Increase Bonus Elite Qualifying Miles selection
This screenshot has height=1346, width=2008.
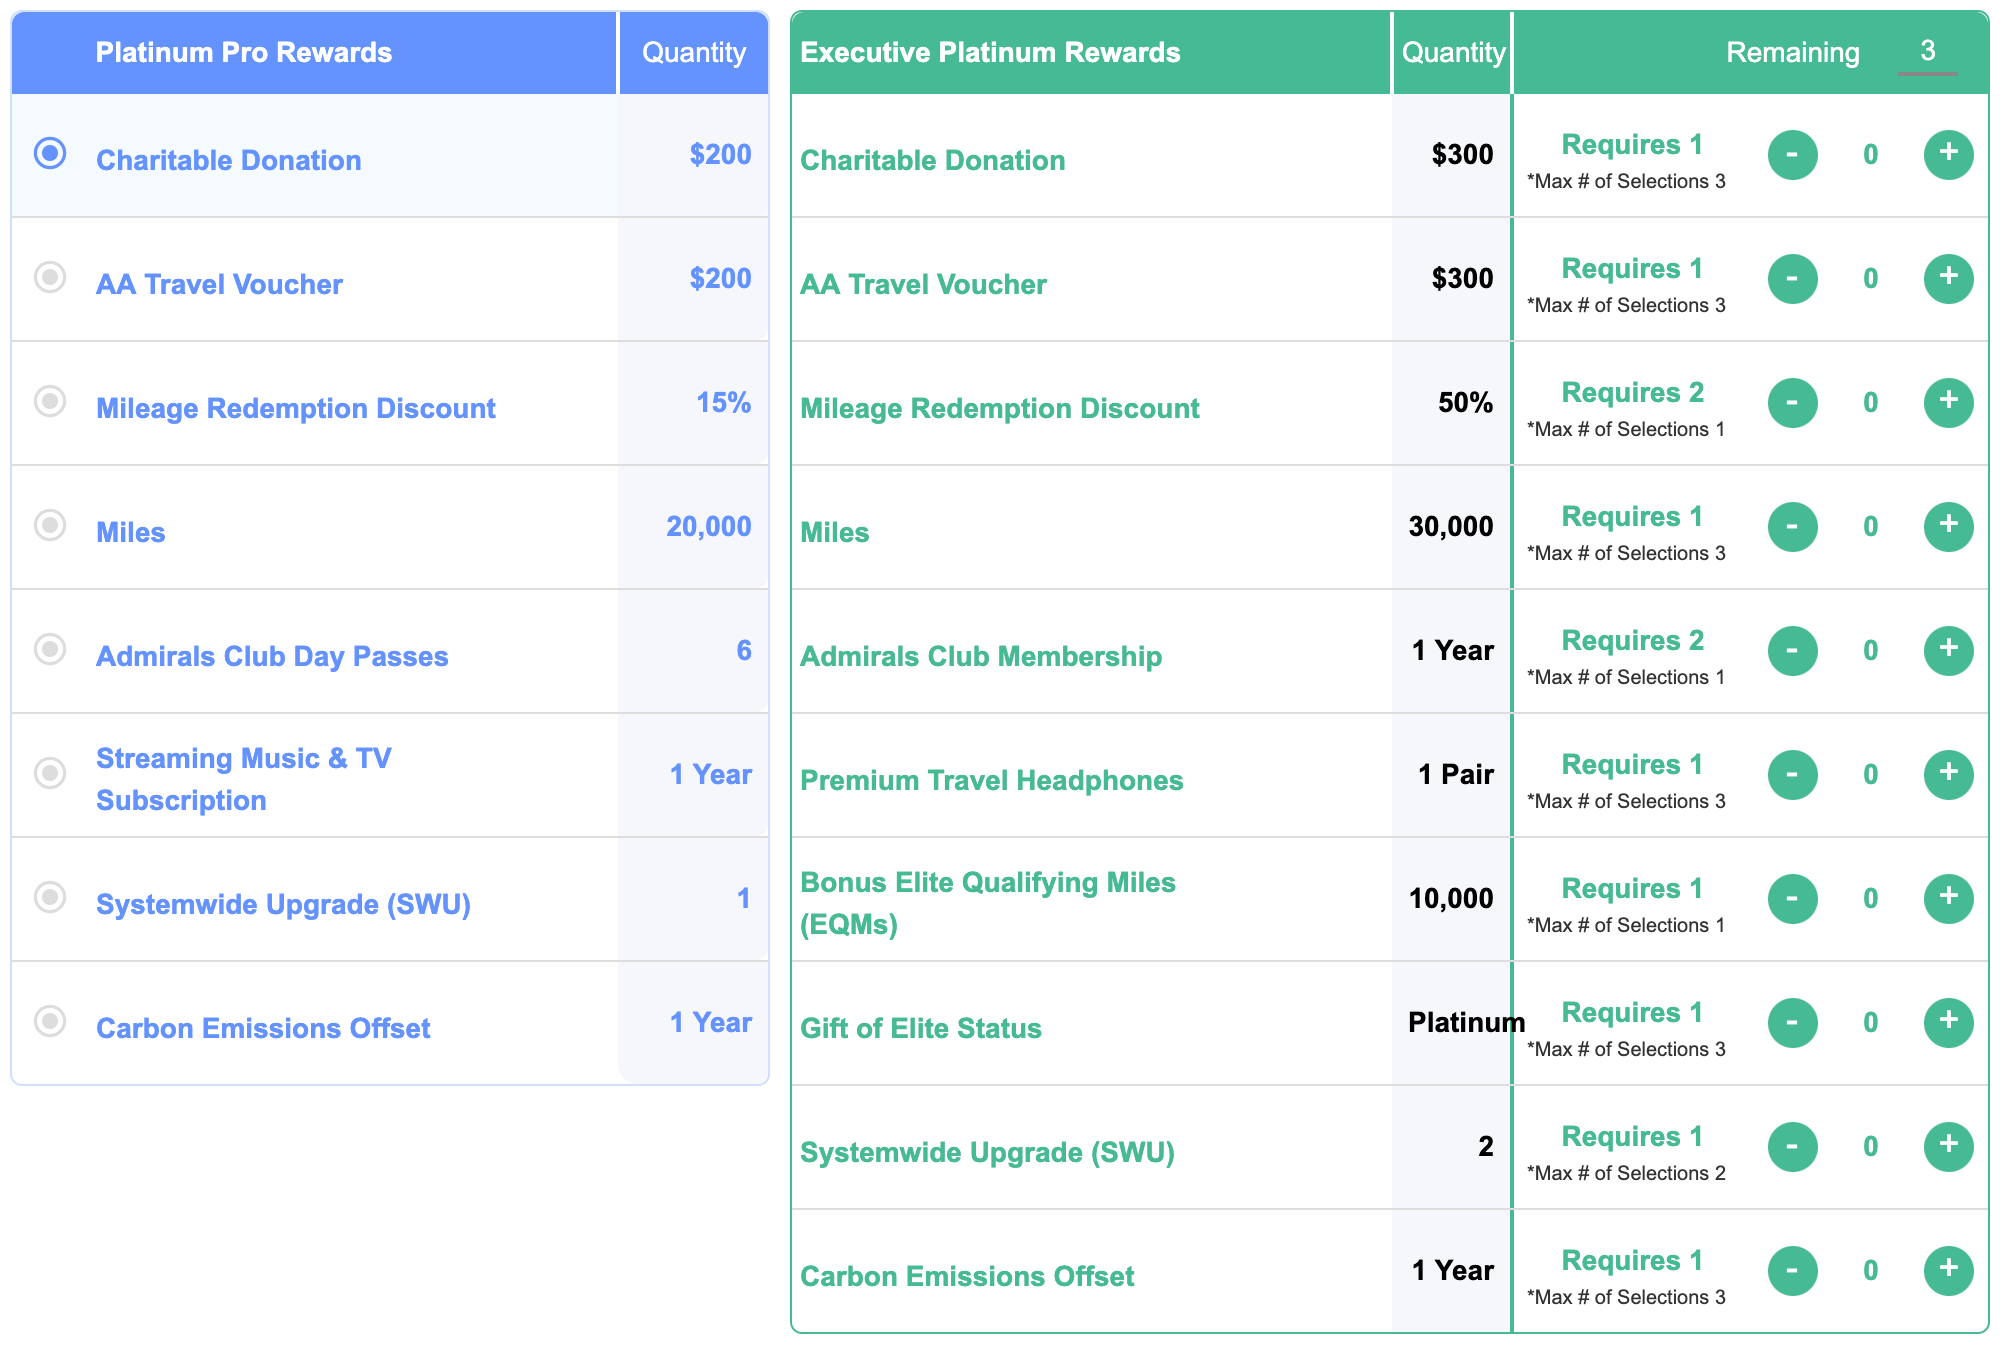pos(1948,899)
